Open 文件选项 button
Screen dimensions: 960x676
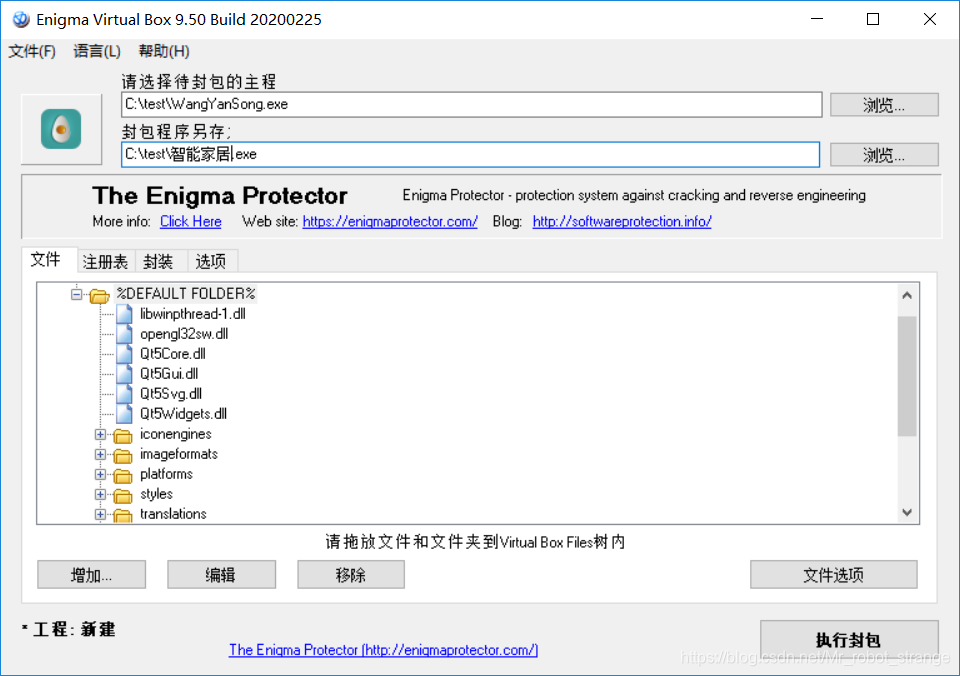point(834,574)
